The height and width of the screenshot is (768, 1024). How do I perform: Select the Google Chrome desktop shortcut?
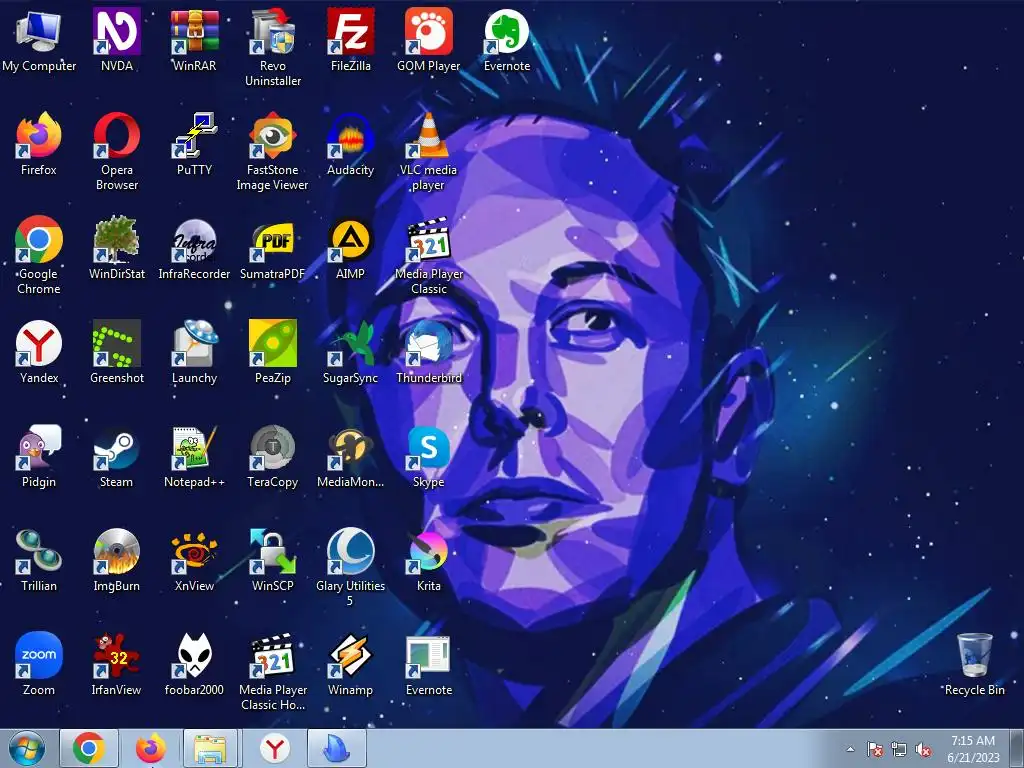[39, 239]
